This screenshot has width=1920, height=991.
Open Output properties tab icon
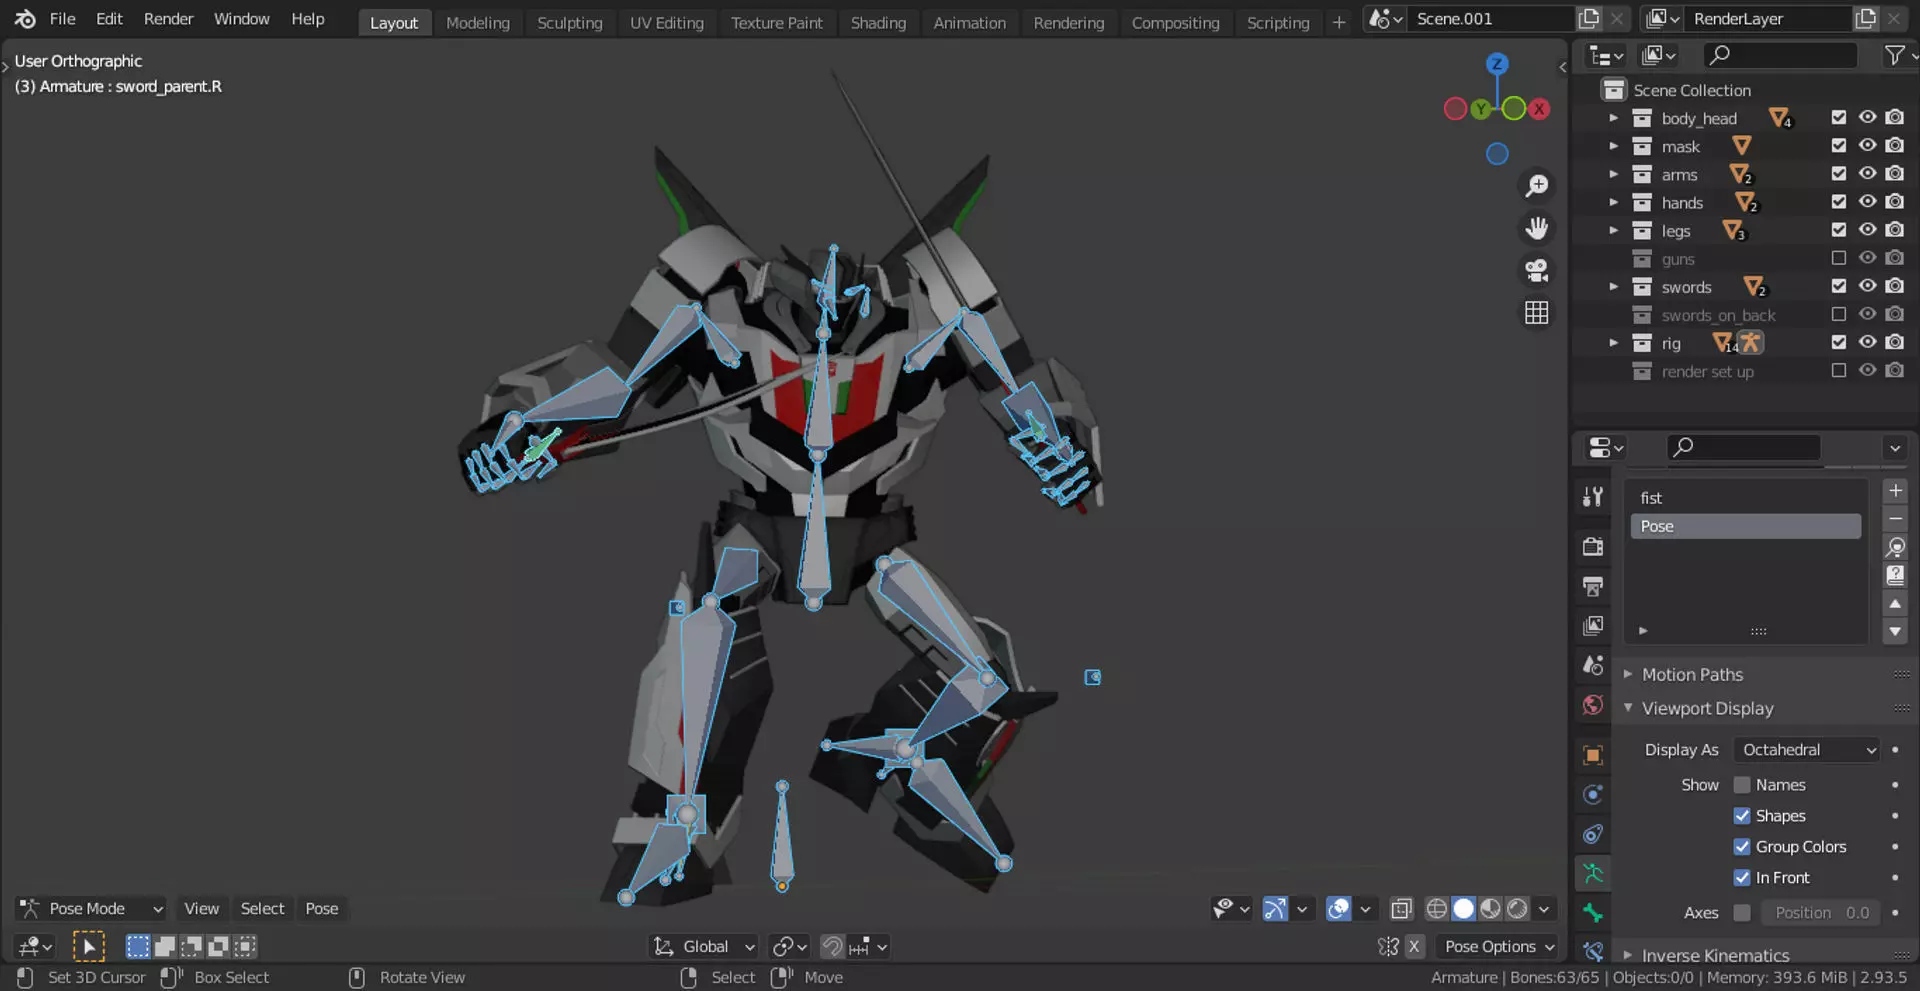point(1593,586)
